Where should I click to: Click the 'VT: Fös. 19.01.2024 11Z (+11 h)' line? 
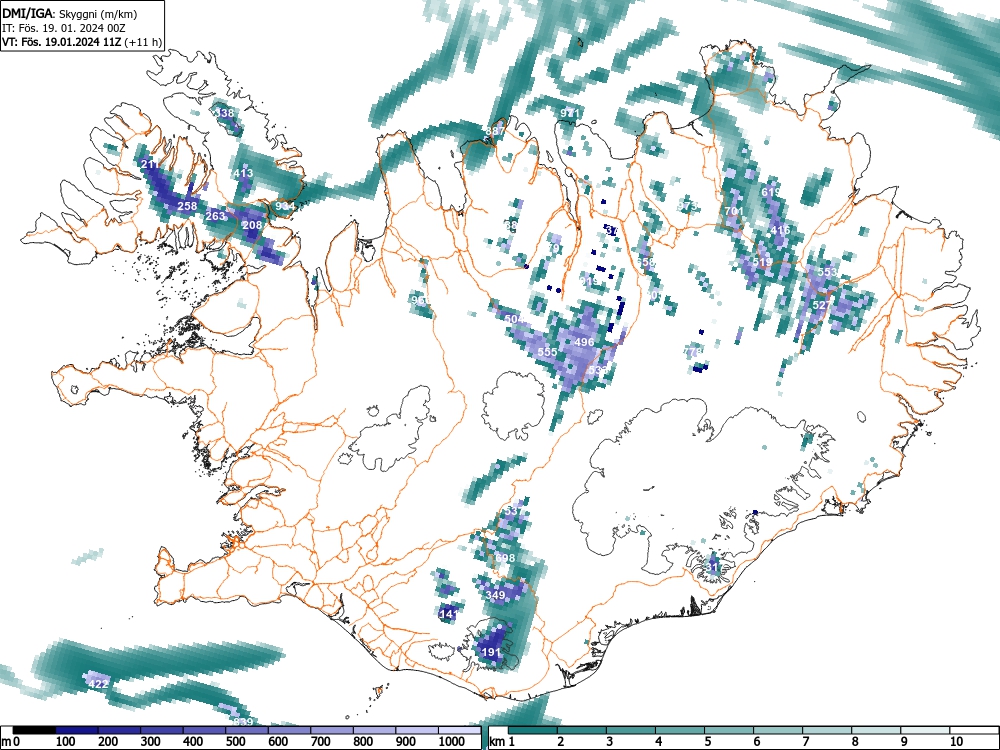click(x=82, y=42)
